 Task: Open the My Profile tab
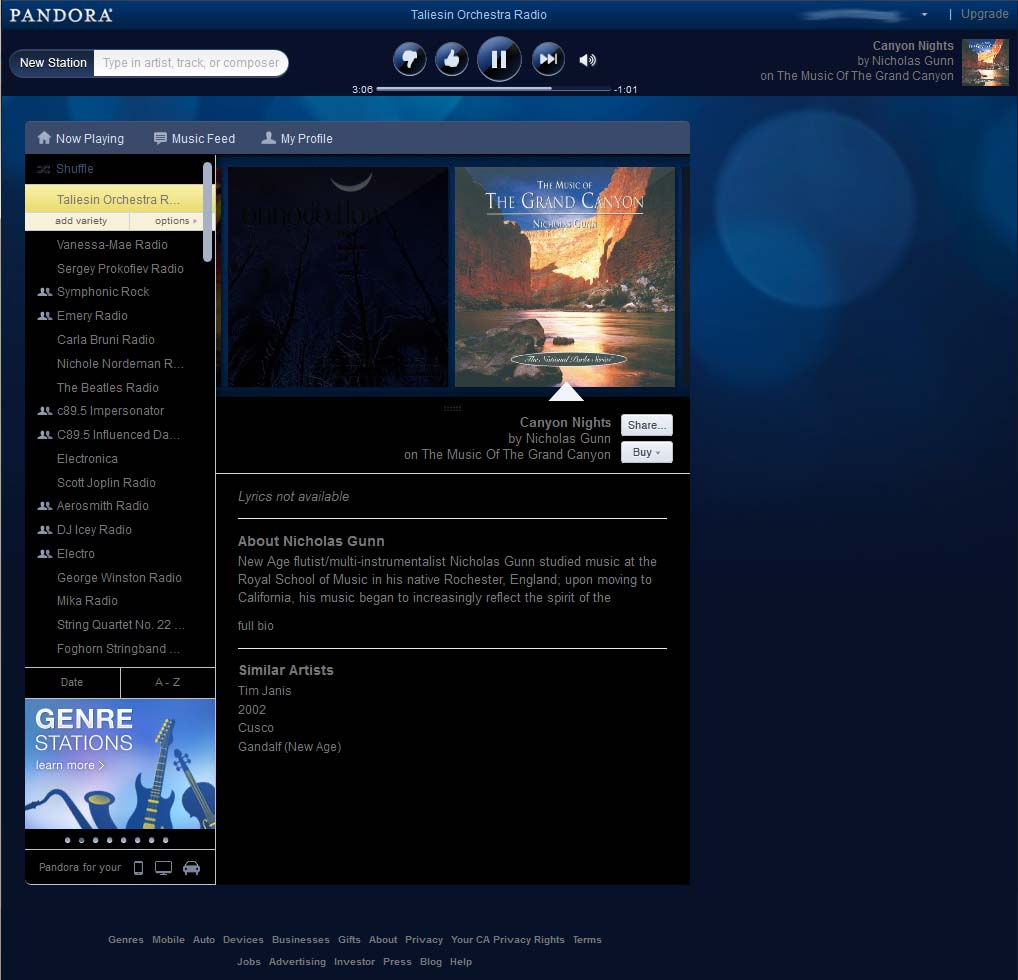click(x=297, y=138)
